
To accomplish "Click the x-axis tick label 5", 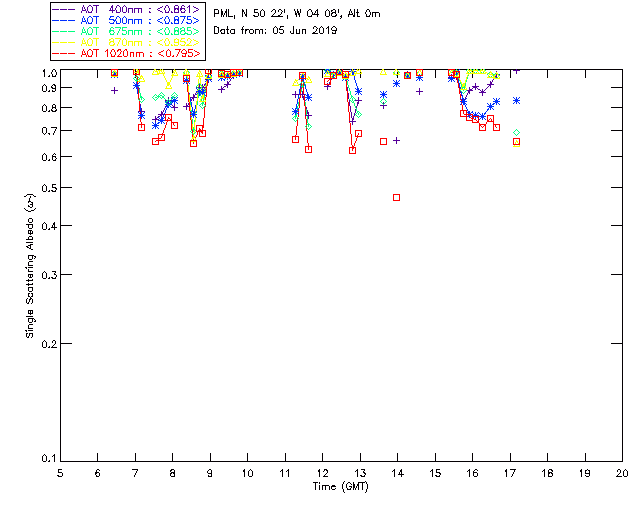I will (60, 473).
